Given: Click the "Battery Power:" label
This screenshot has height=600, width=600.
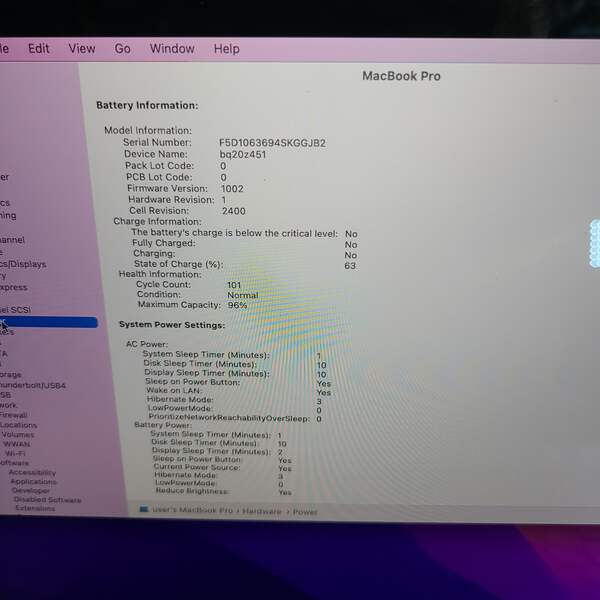Looking at the screenshot, I should [163, 425].
